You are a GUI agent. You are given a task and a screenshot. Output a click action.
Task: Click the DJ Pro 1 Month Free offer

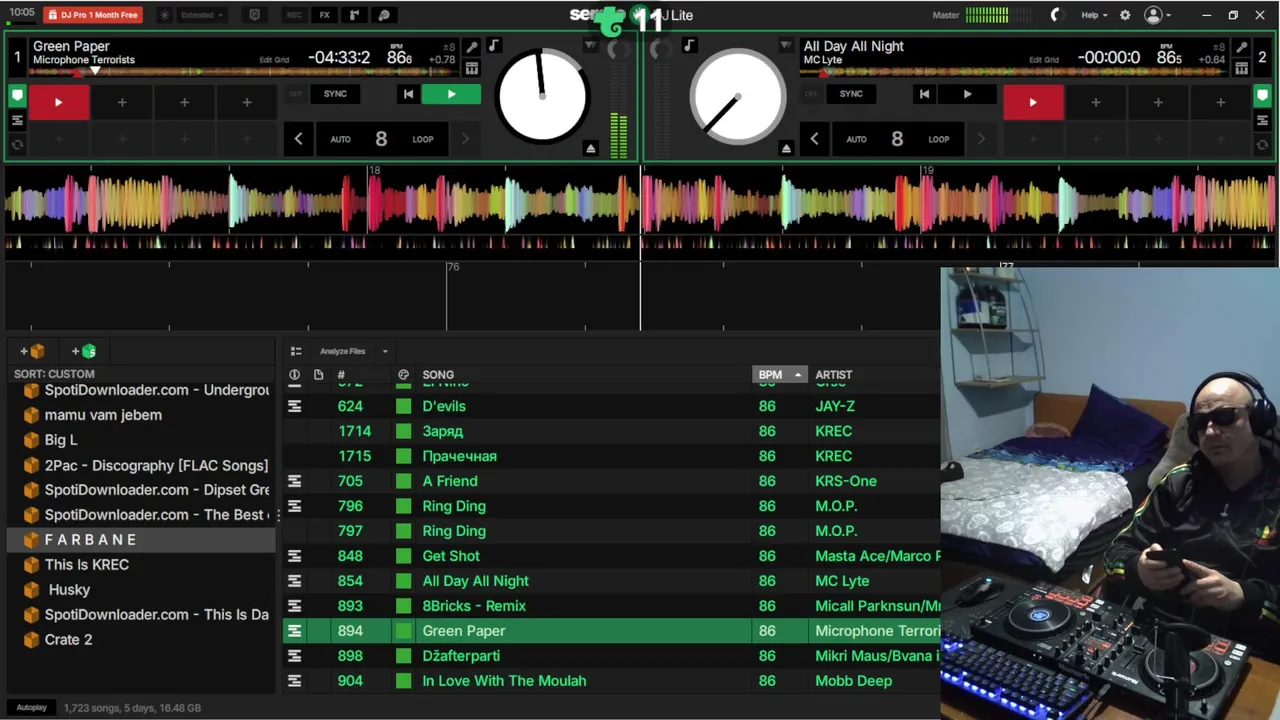pyautogui.click(x=93, y=15)
